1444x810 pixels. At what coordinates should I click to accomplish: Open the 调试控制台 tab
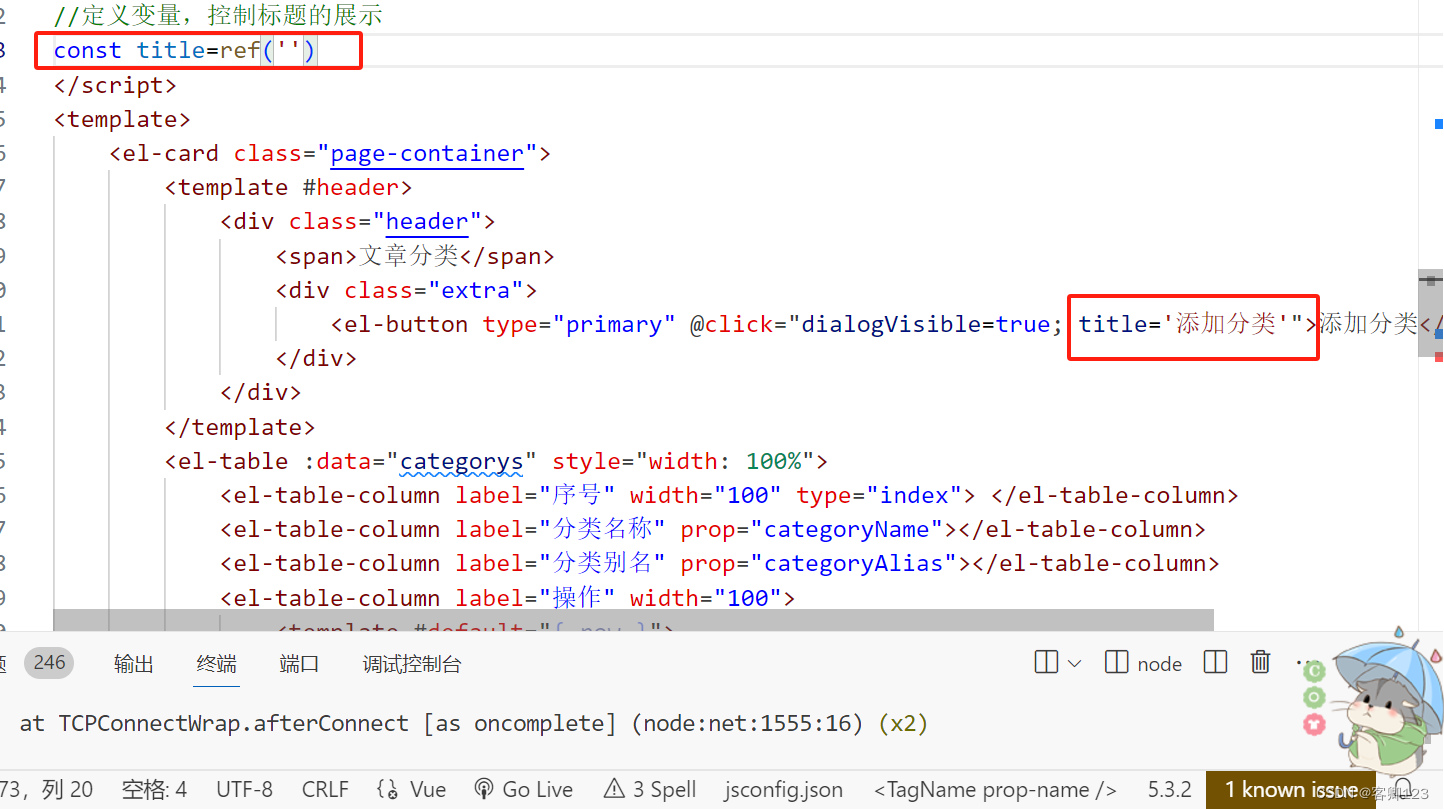click(412, 664)
